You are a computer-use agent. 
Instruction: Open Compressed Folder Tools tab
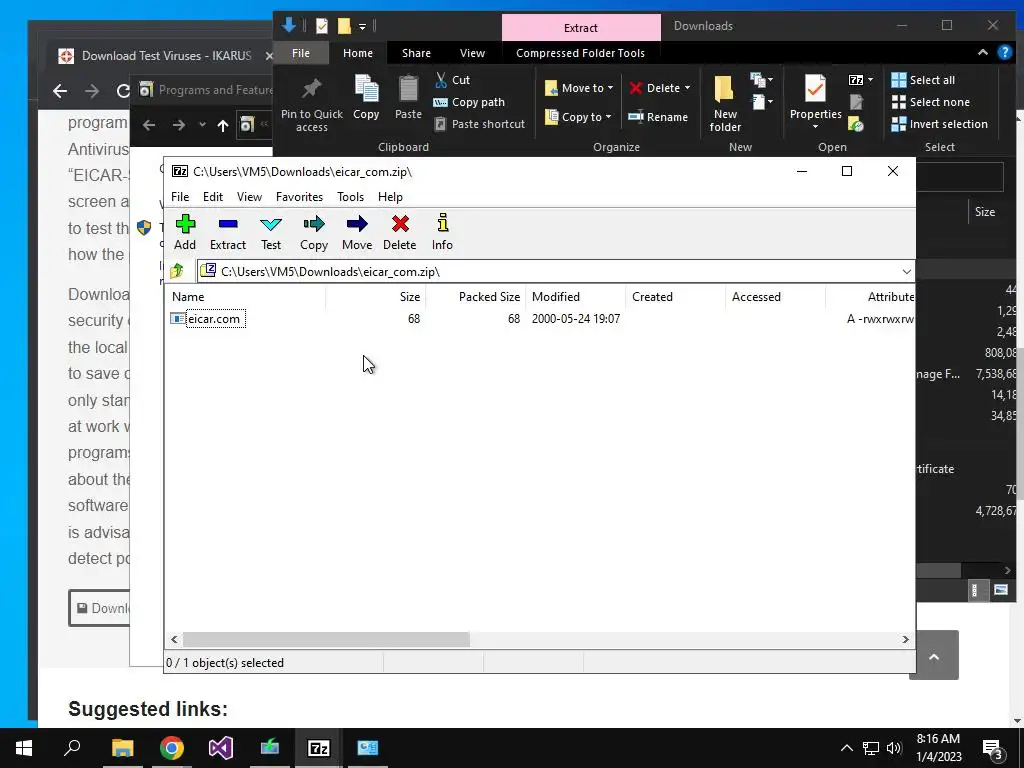[x=580, y=53]
